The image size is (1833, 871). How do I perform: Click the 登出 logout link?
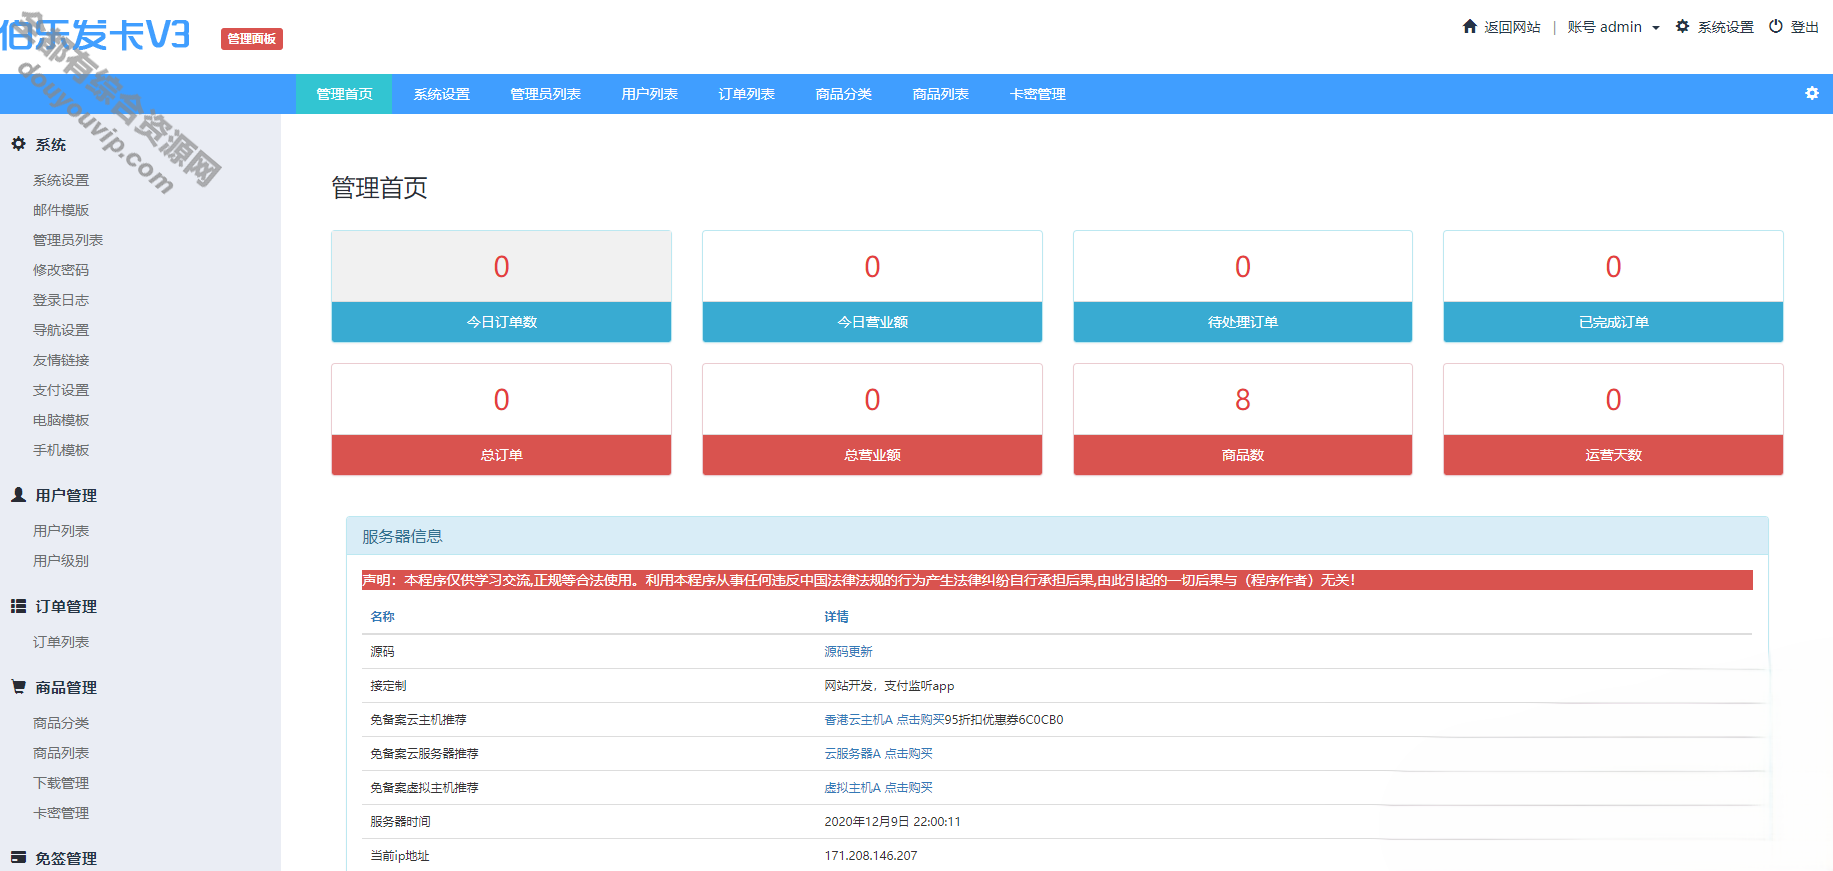click(x=1804, y=27)
